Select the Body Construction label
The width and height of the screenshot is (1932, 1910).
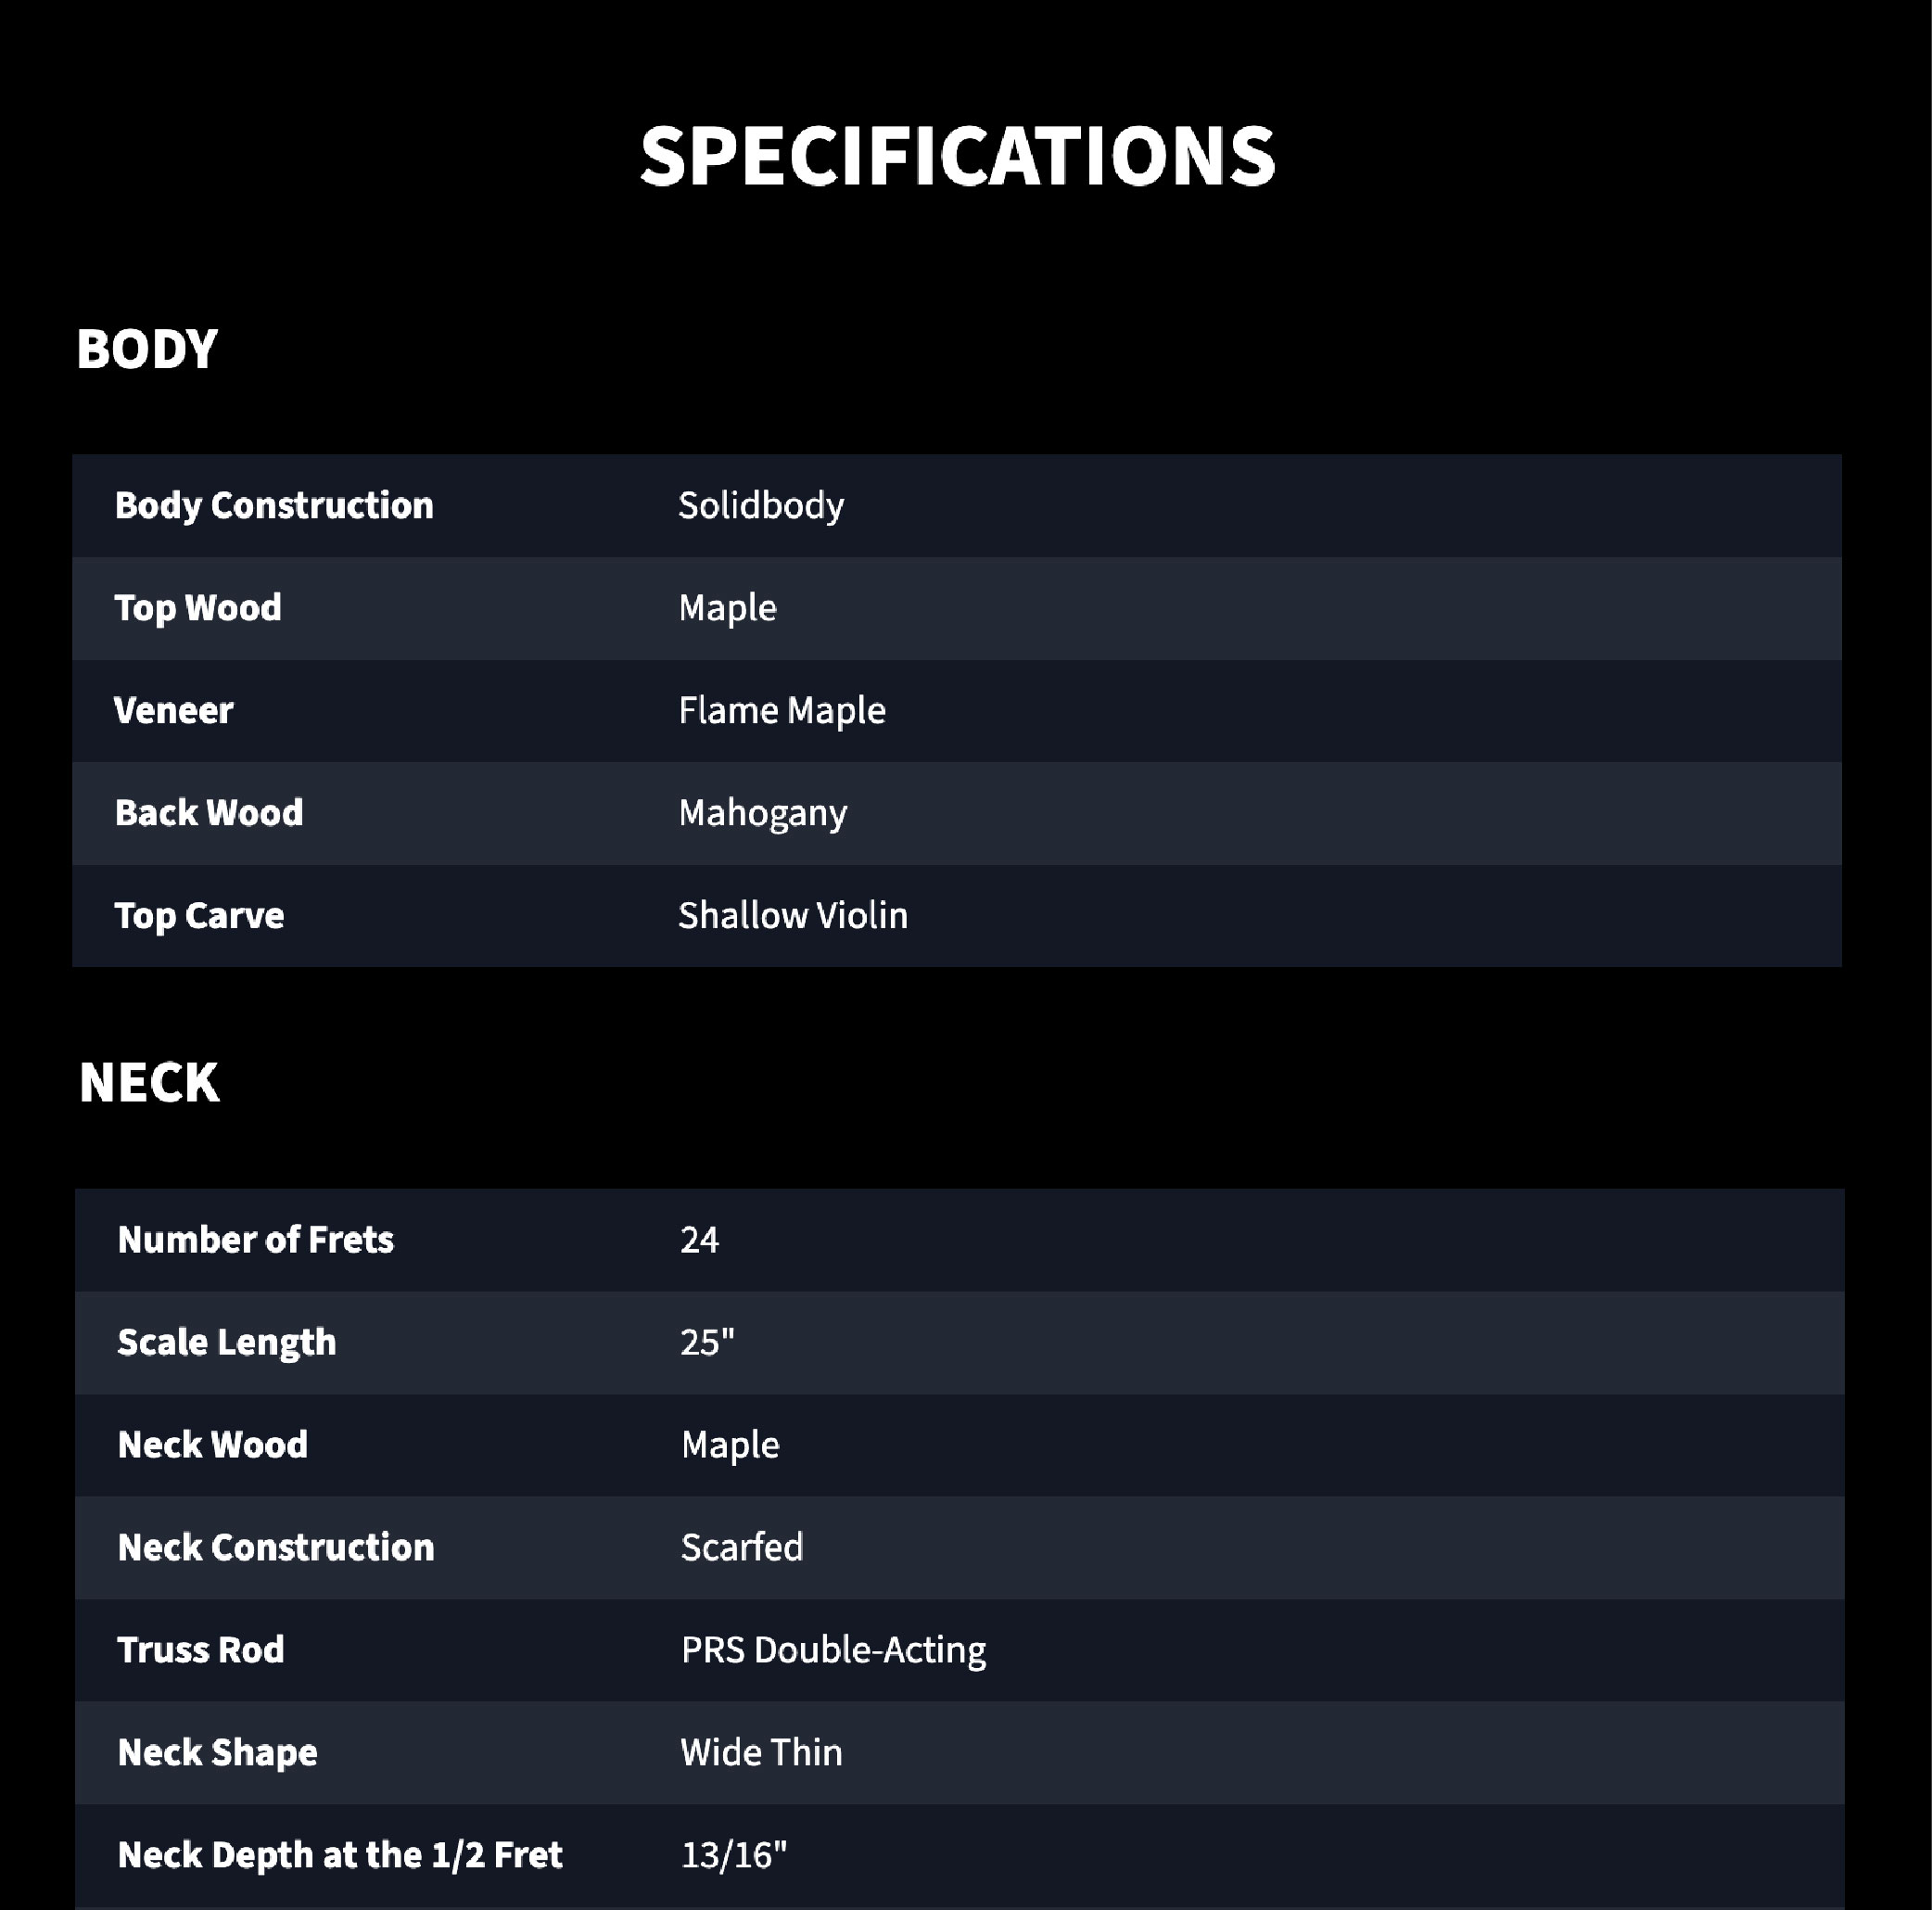tap(274, 505)
